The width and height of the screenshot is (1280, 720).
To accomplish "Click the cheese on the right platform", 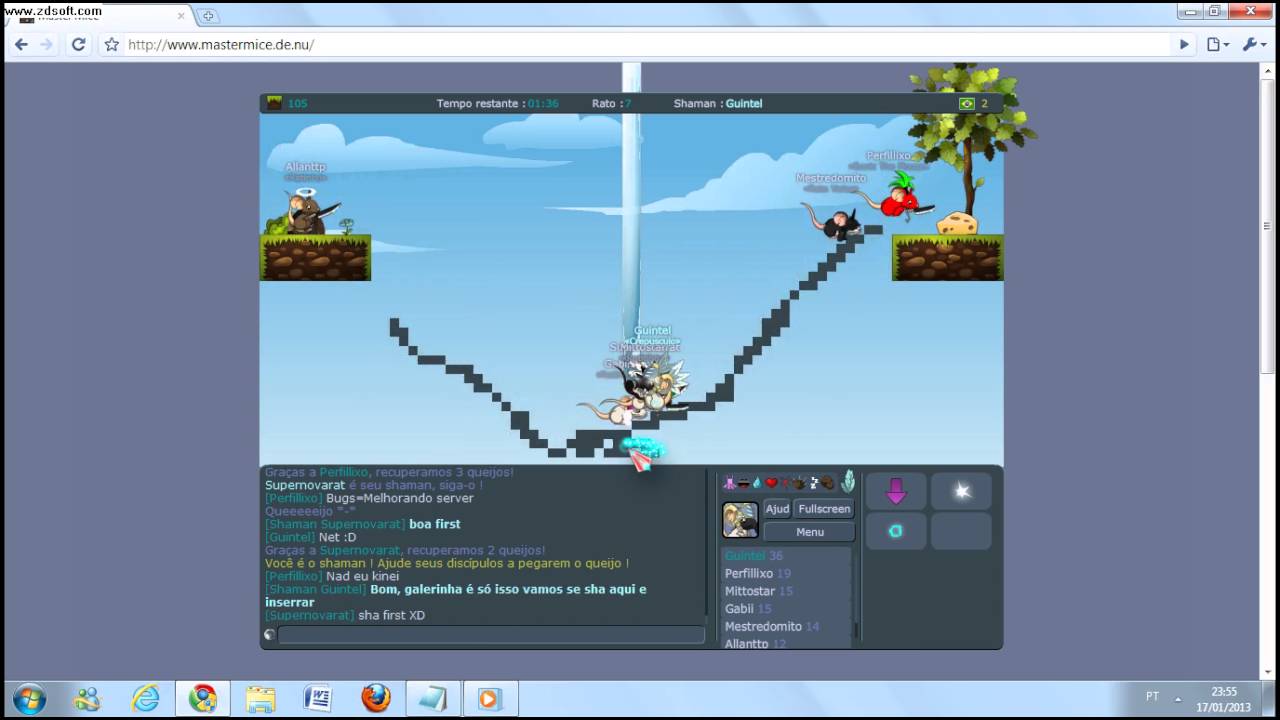I will click(956, 222).
